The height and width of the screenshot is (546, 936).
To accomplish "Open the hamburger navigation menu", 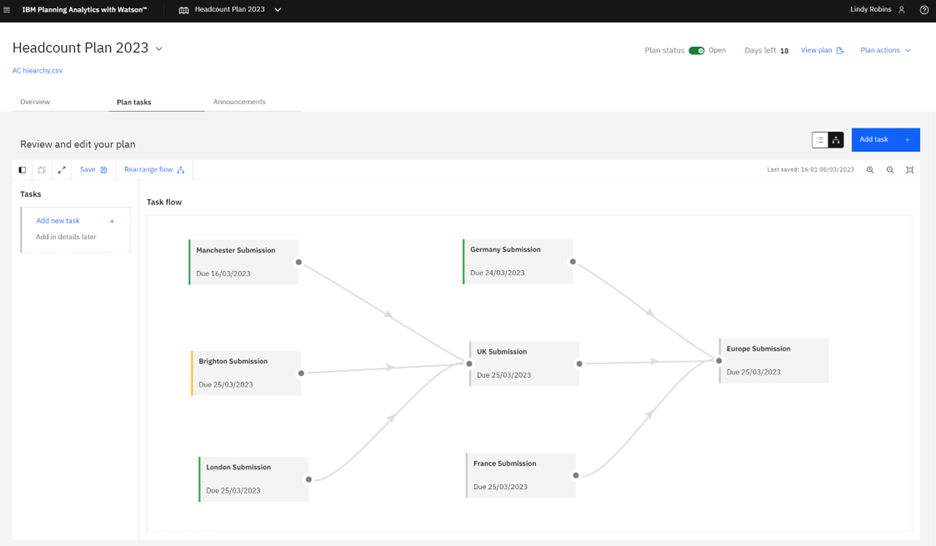I will pyautogui.click(x=7, y=10).
